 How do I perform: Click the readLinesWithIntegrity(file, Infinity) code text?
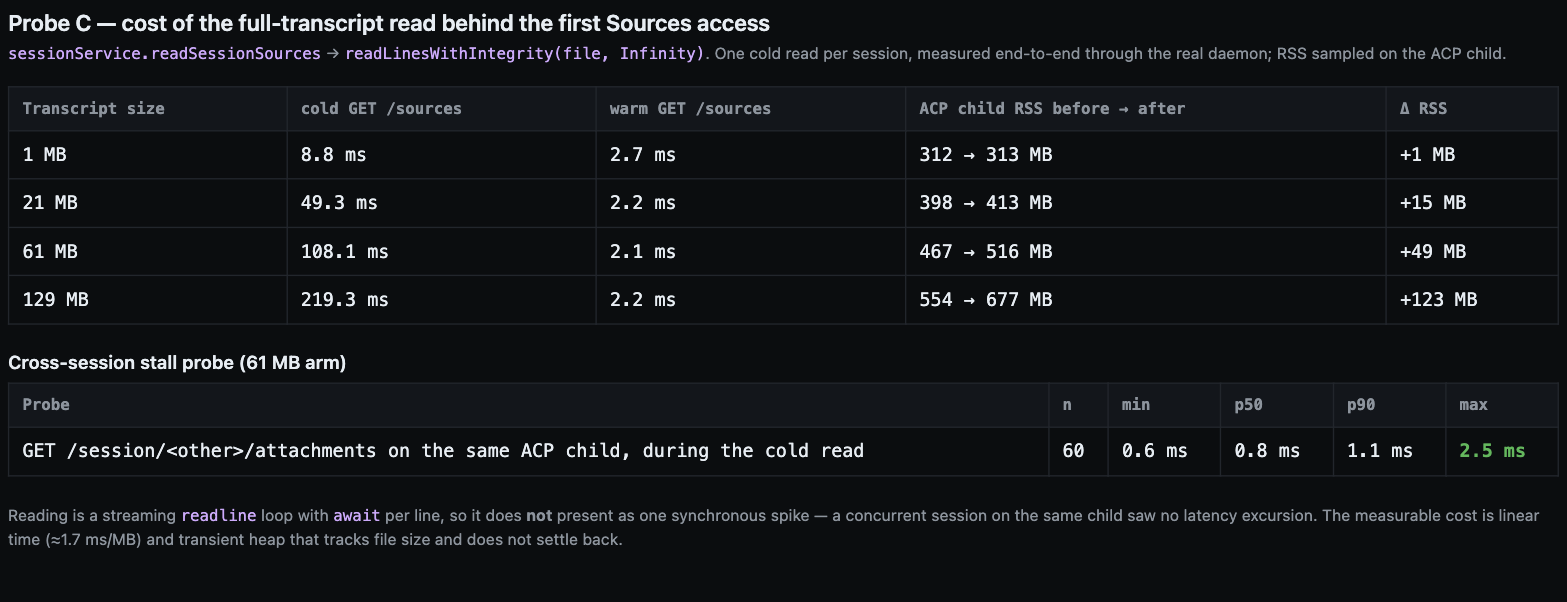(525, 54)
